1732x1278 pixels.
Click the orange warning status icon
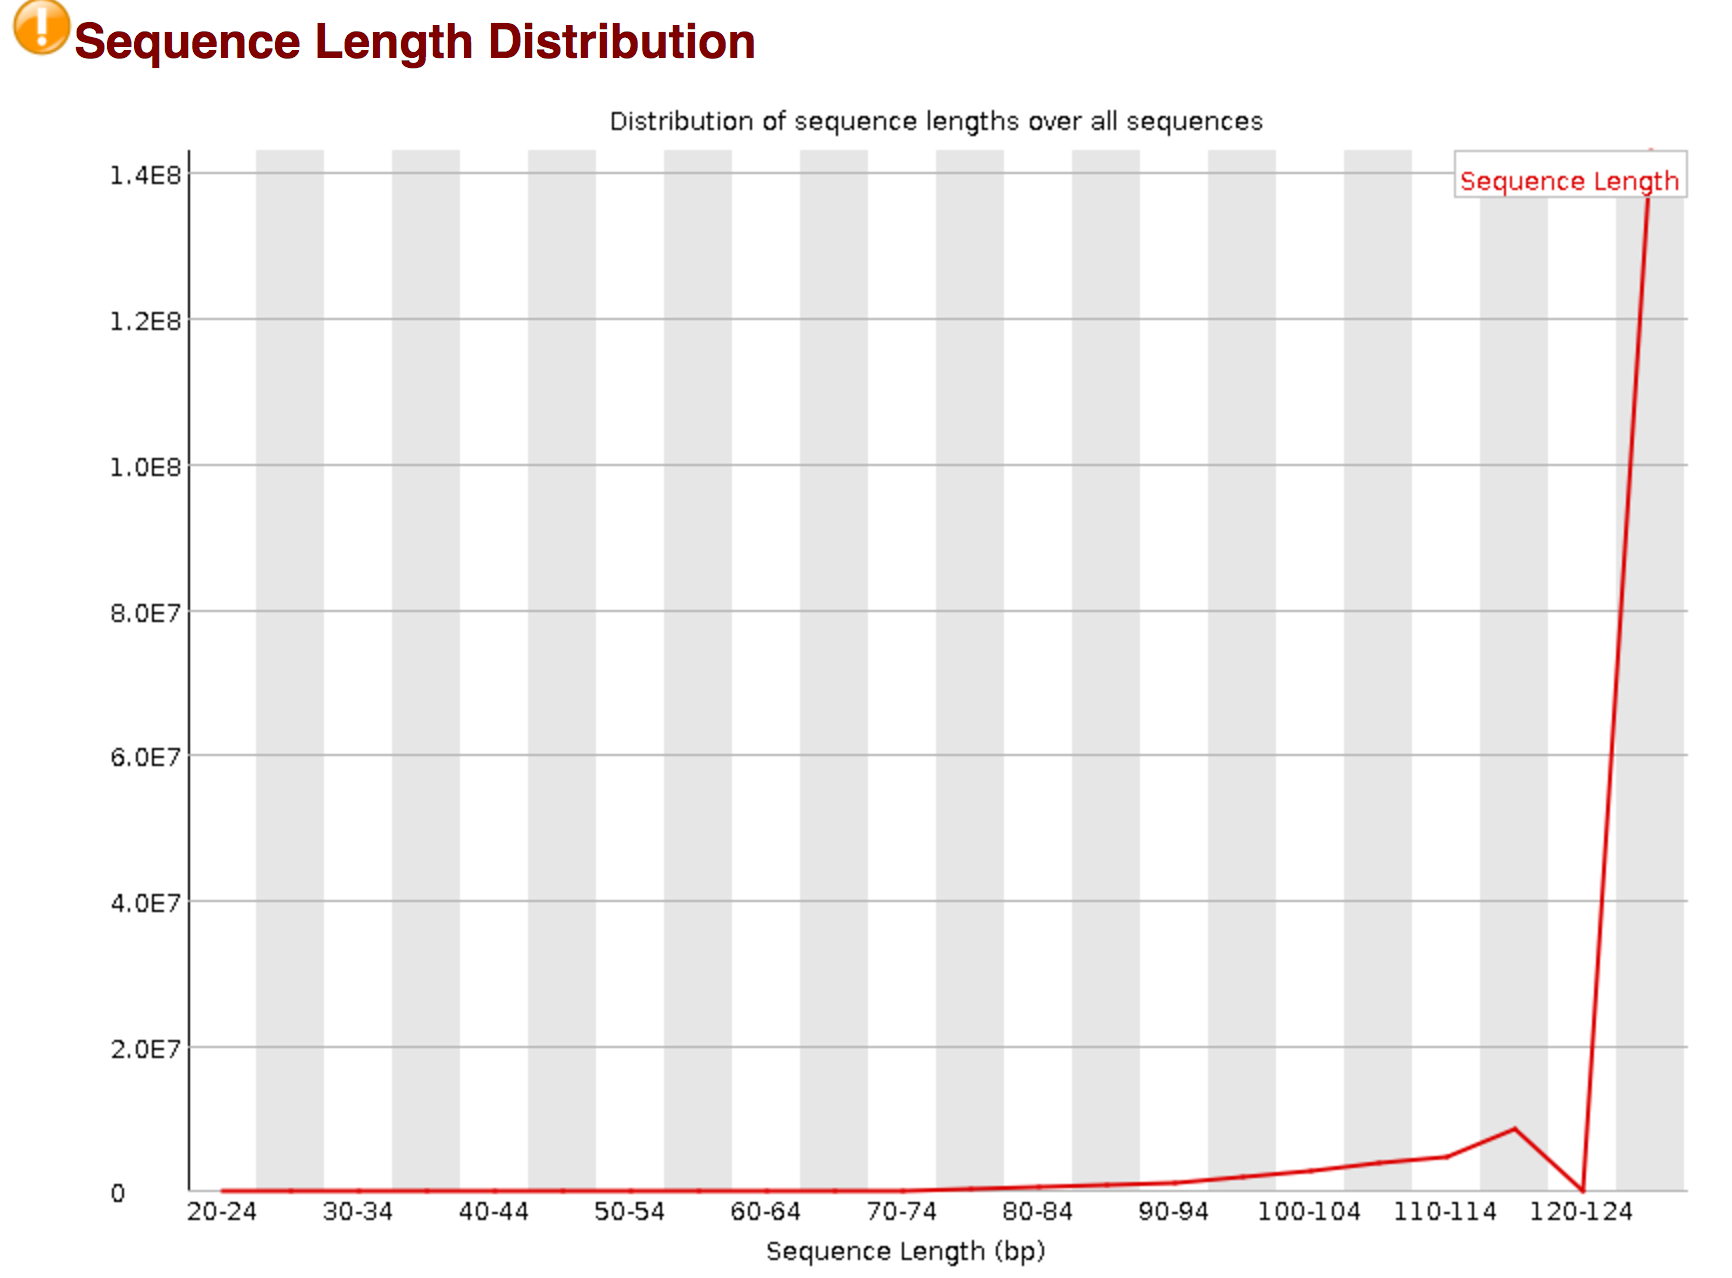point(41,27)
